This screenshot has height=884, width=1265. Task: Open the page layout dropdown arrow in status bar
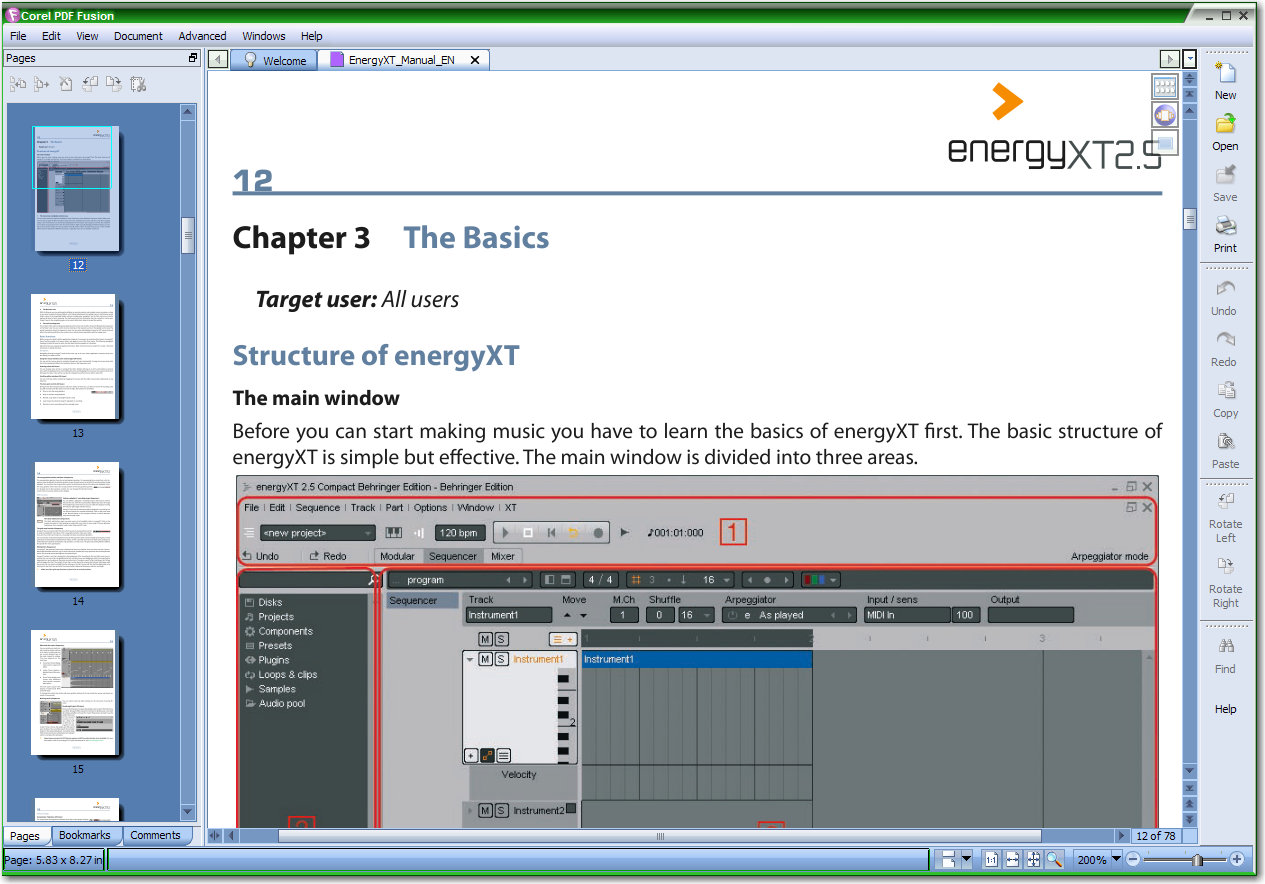[x=966, y=859]
